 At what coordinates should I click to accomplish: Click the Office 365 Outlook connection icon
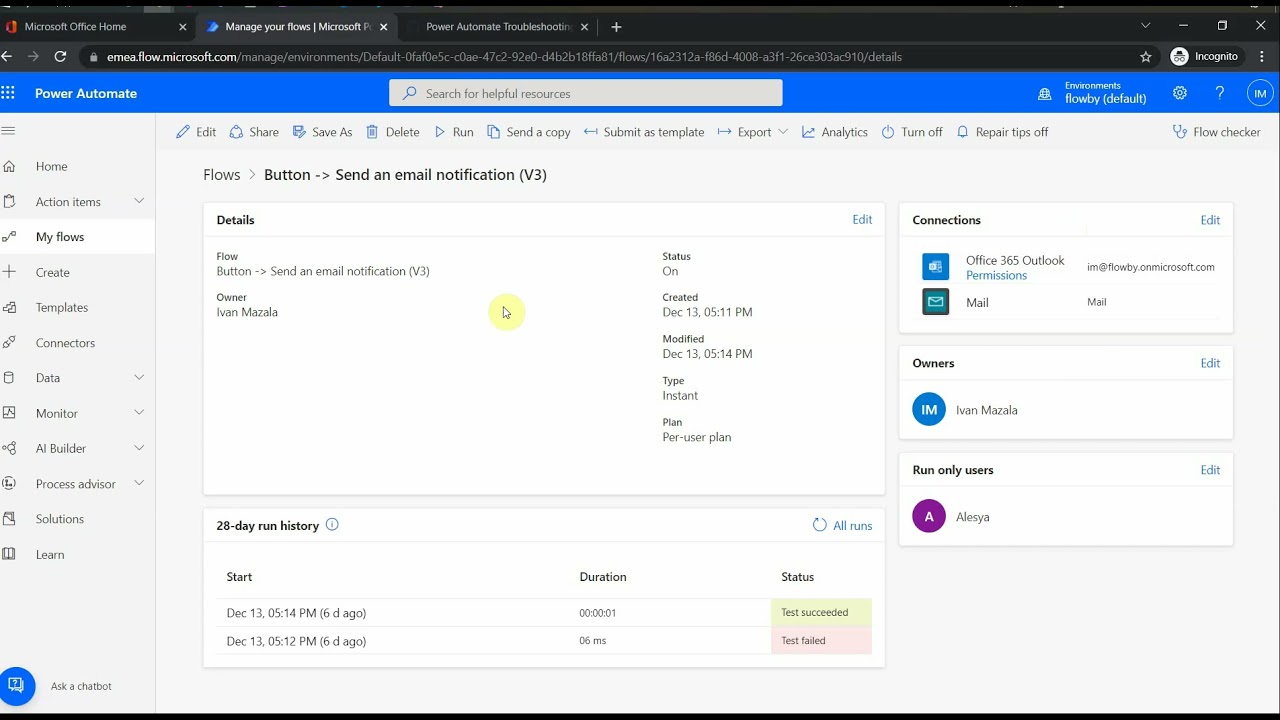tap(935, 267)
